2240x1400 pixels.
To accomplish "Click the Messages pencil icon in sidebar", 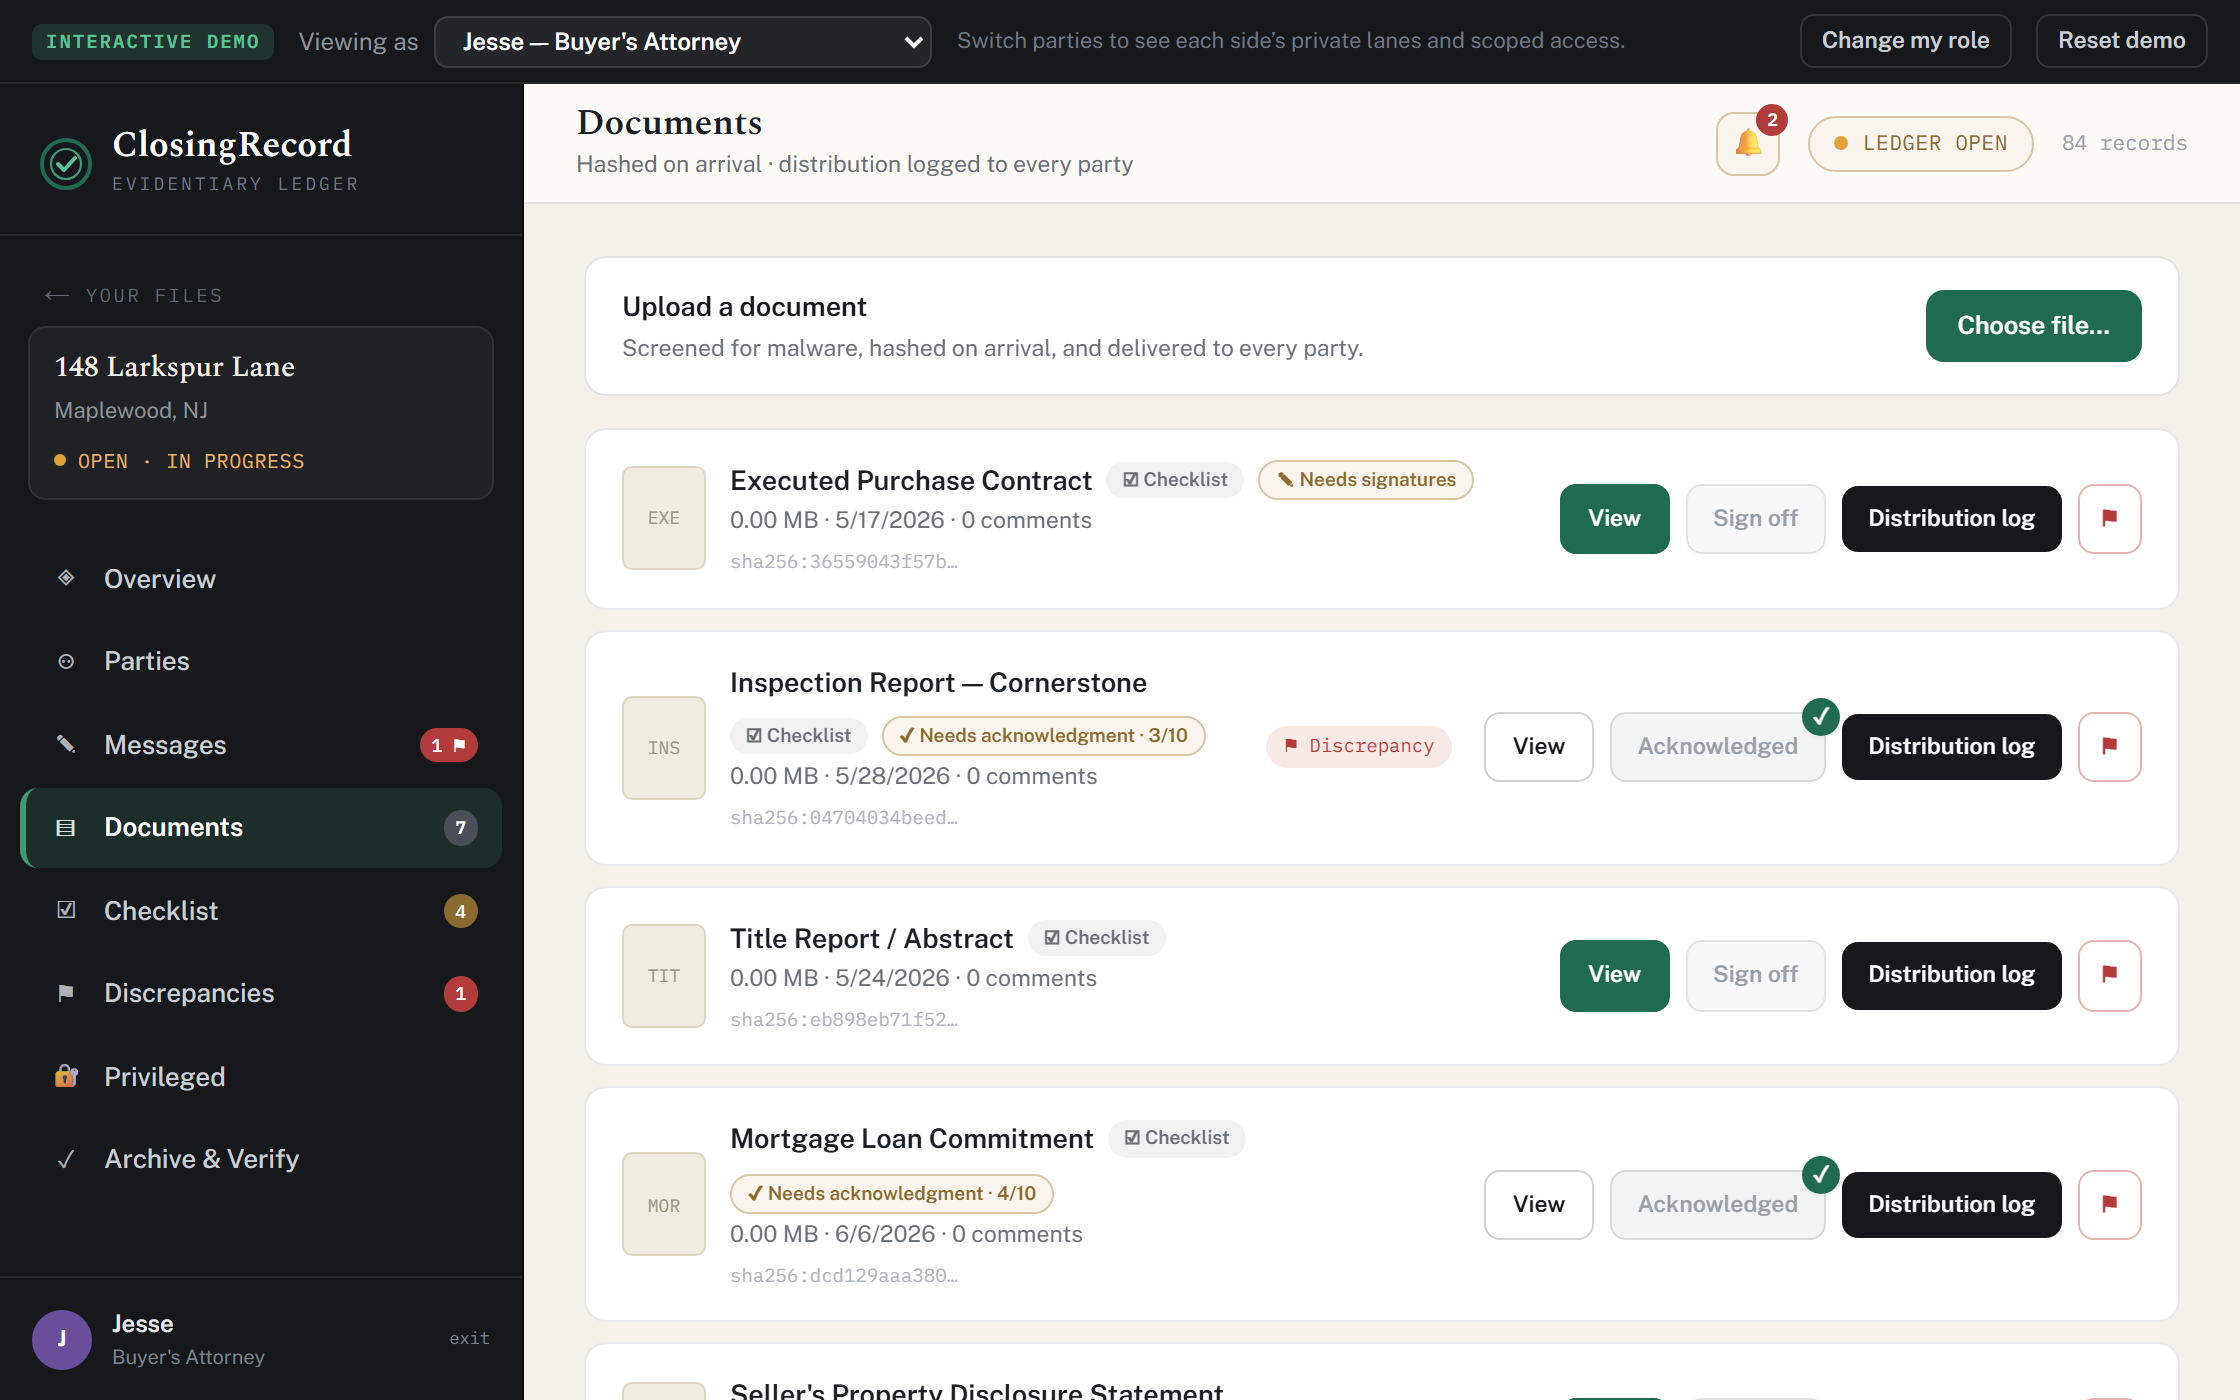I will 66,744.
